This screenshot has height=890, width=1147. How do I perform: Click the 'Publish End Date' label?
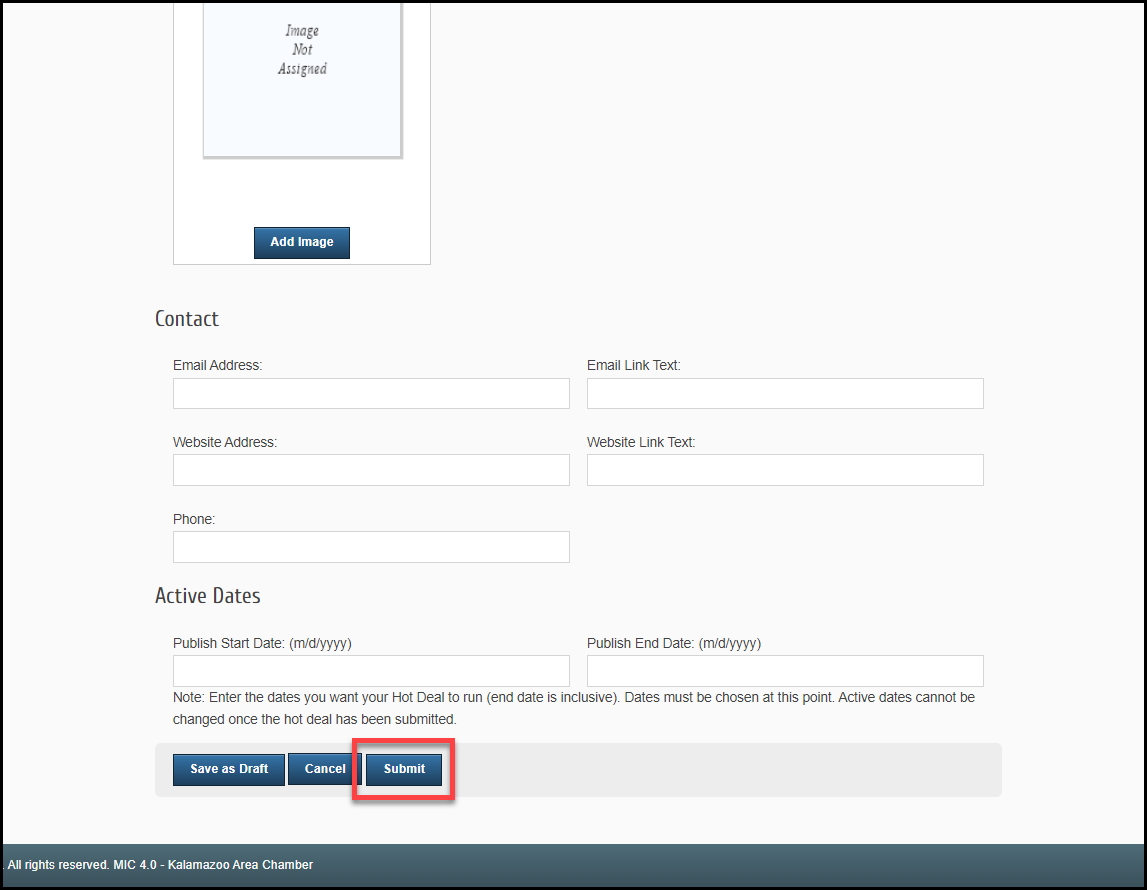tap(674, 643)
